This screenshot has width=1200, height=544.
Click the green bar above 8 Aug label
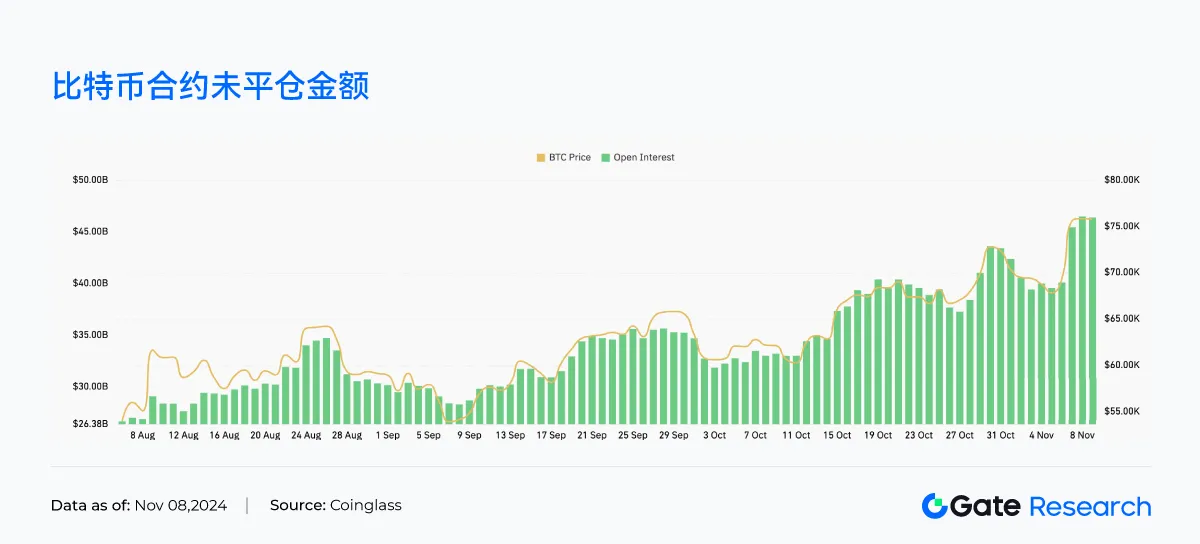pyautogui.click(x=143, y=421)
